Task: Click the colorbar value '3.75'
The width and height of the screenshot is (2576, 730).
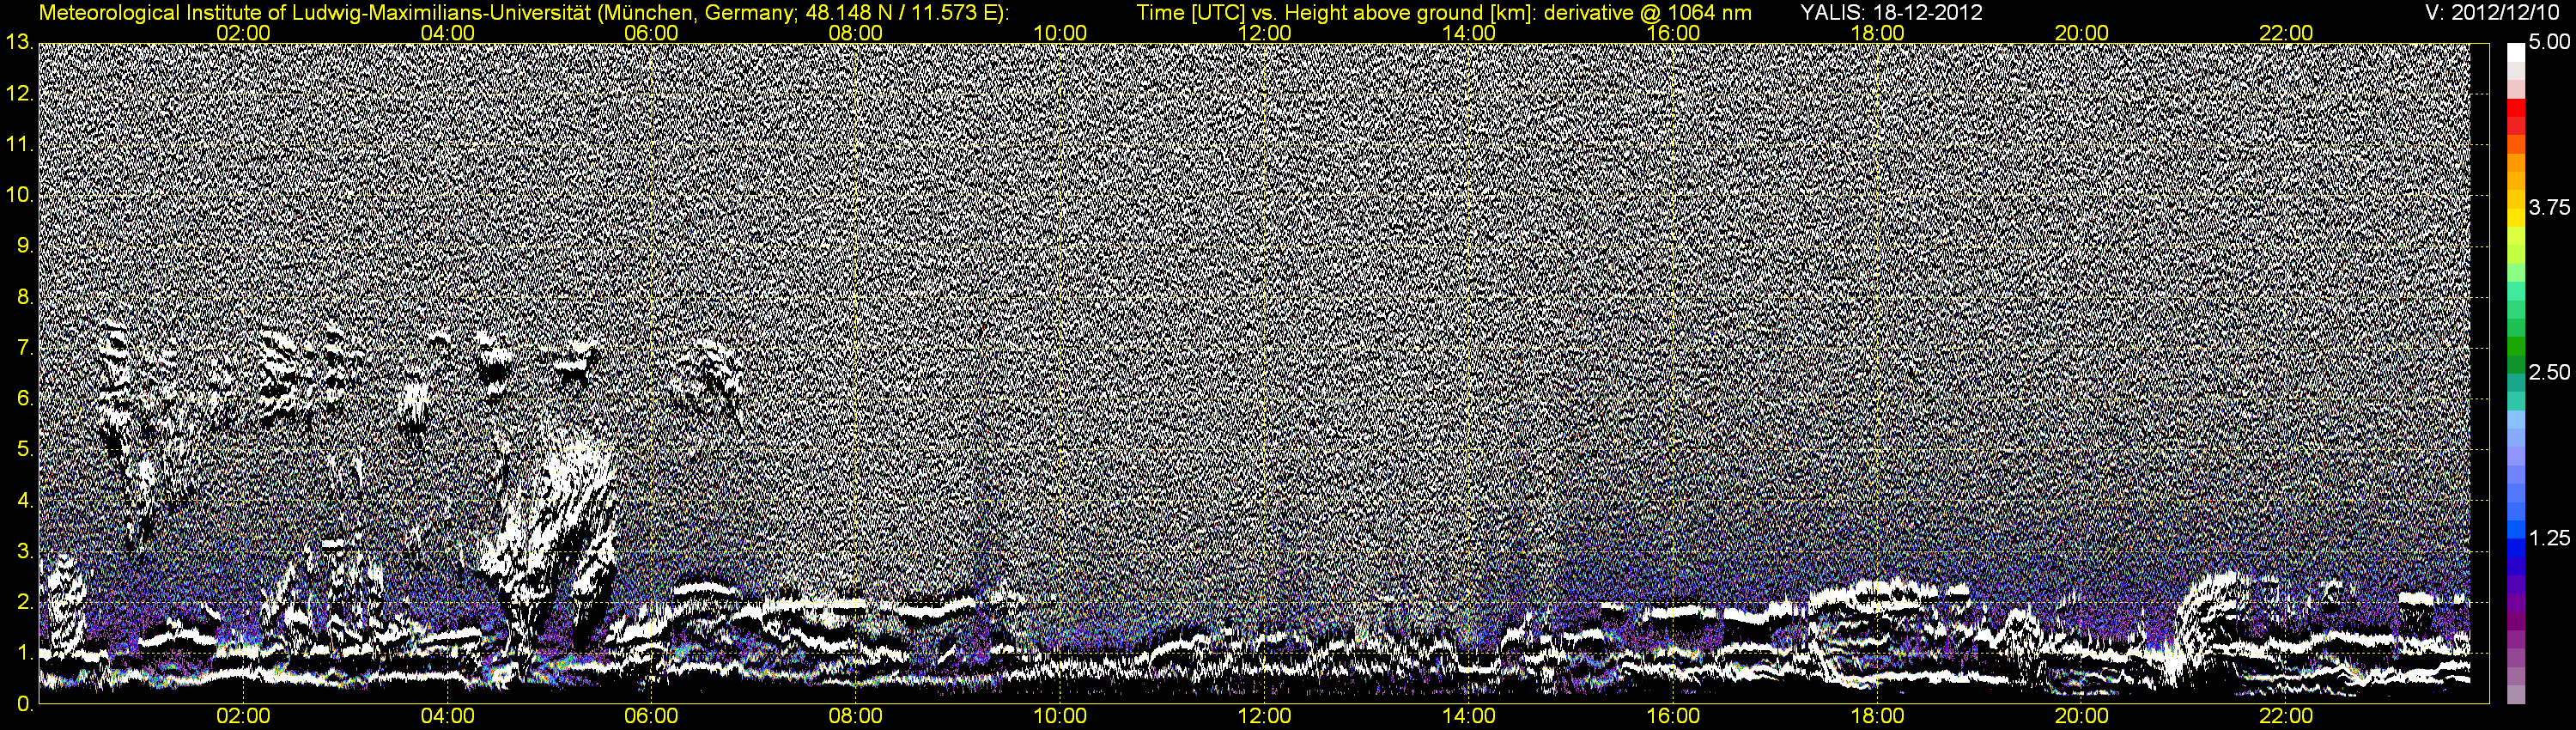Action: pos(2548,207)
